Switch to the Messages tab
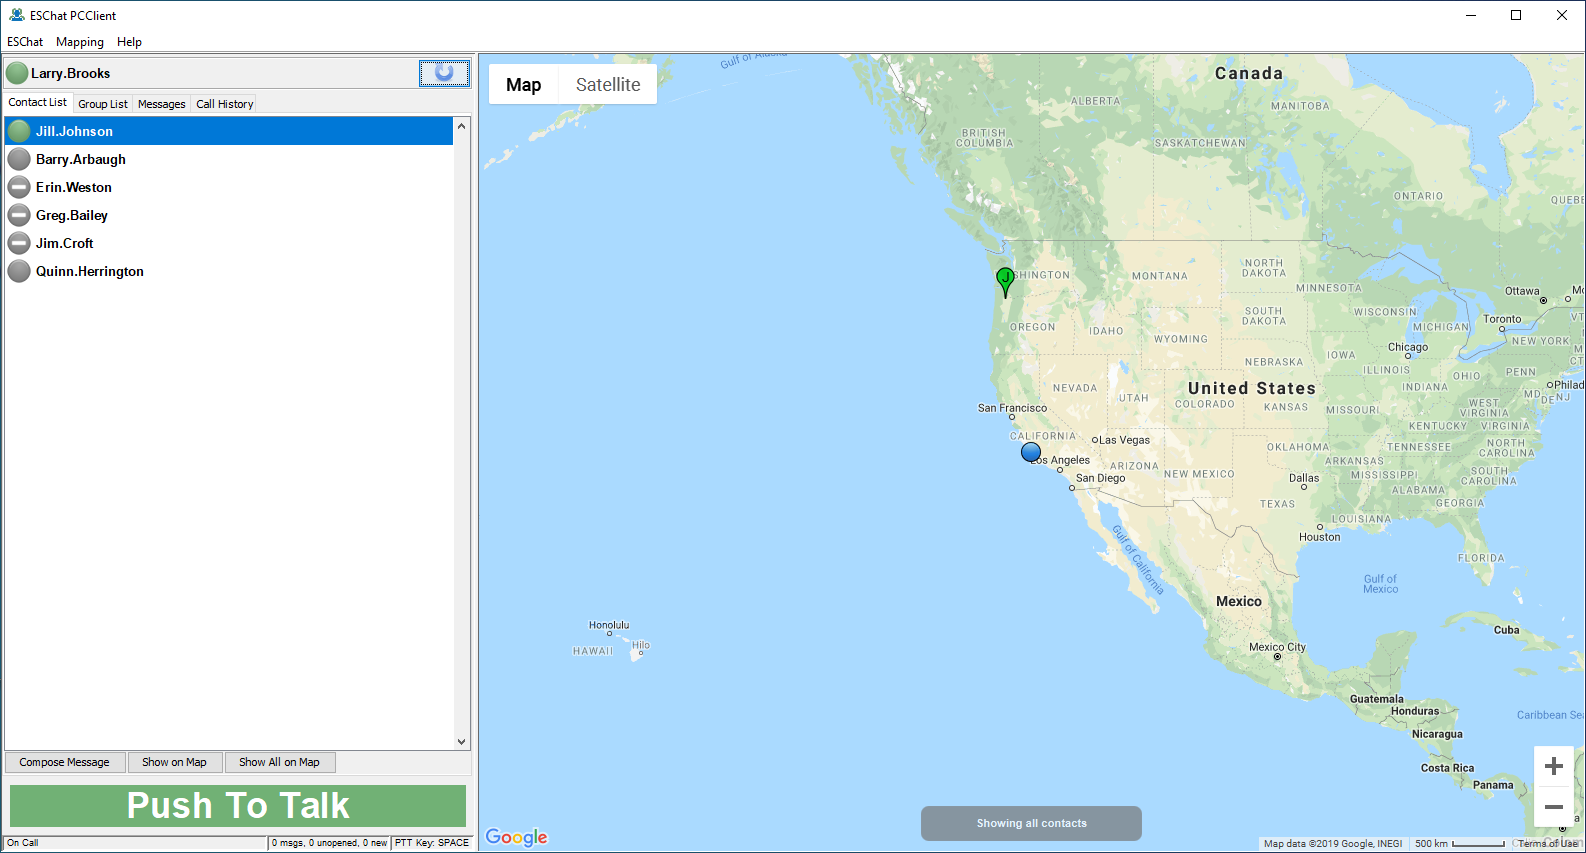 point(162,104)
